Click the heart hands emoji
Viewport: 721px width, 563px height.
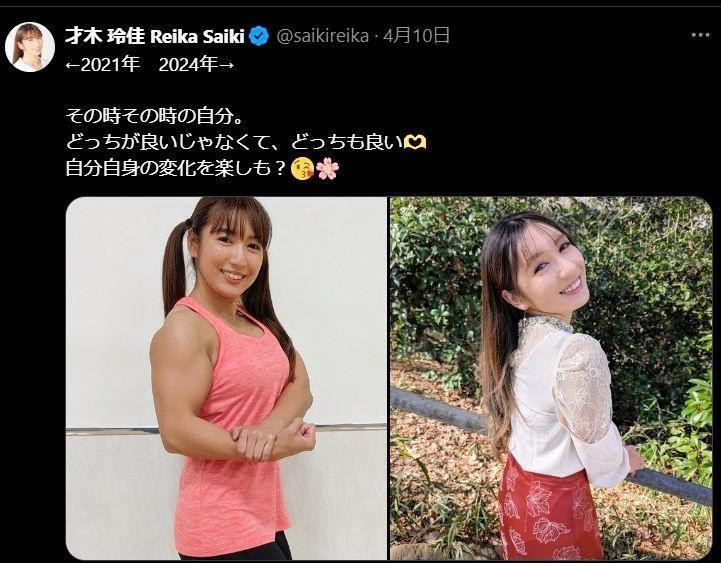415,142
